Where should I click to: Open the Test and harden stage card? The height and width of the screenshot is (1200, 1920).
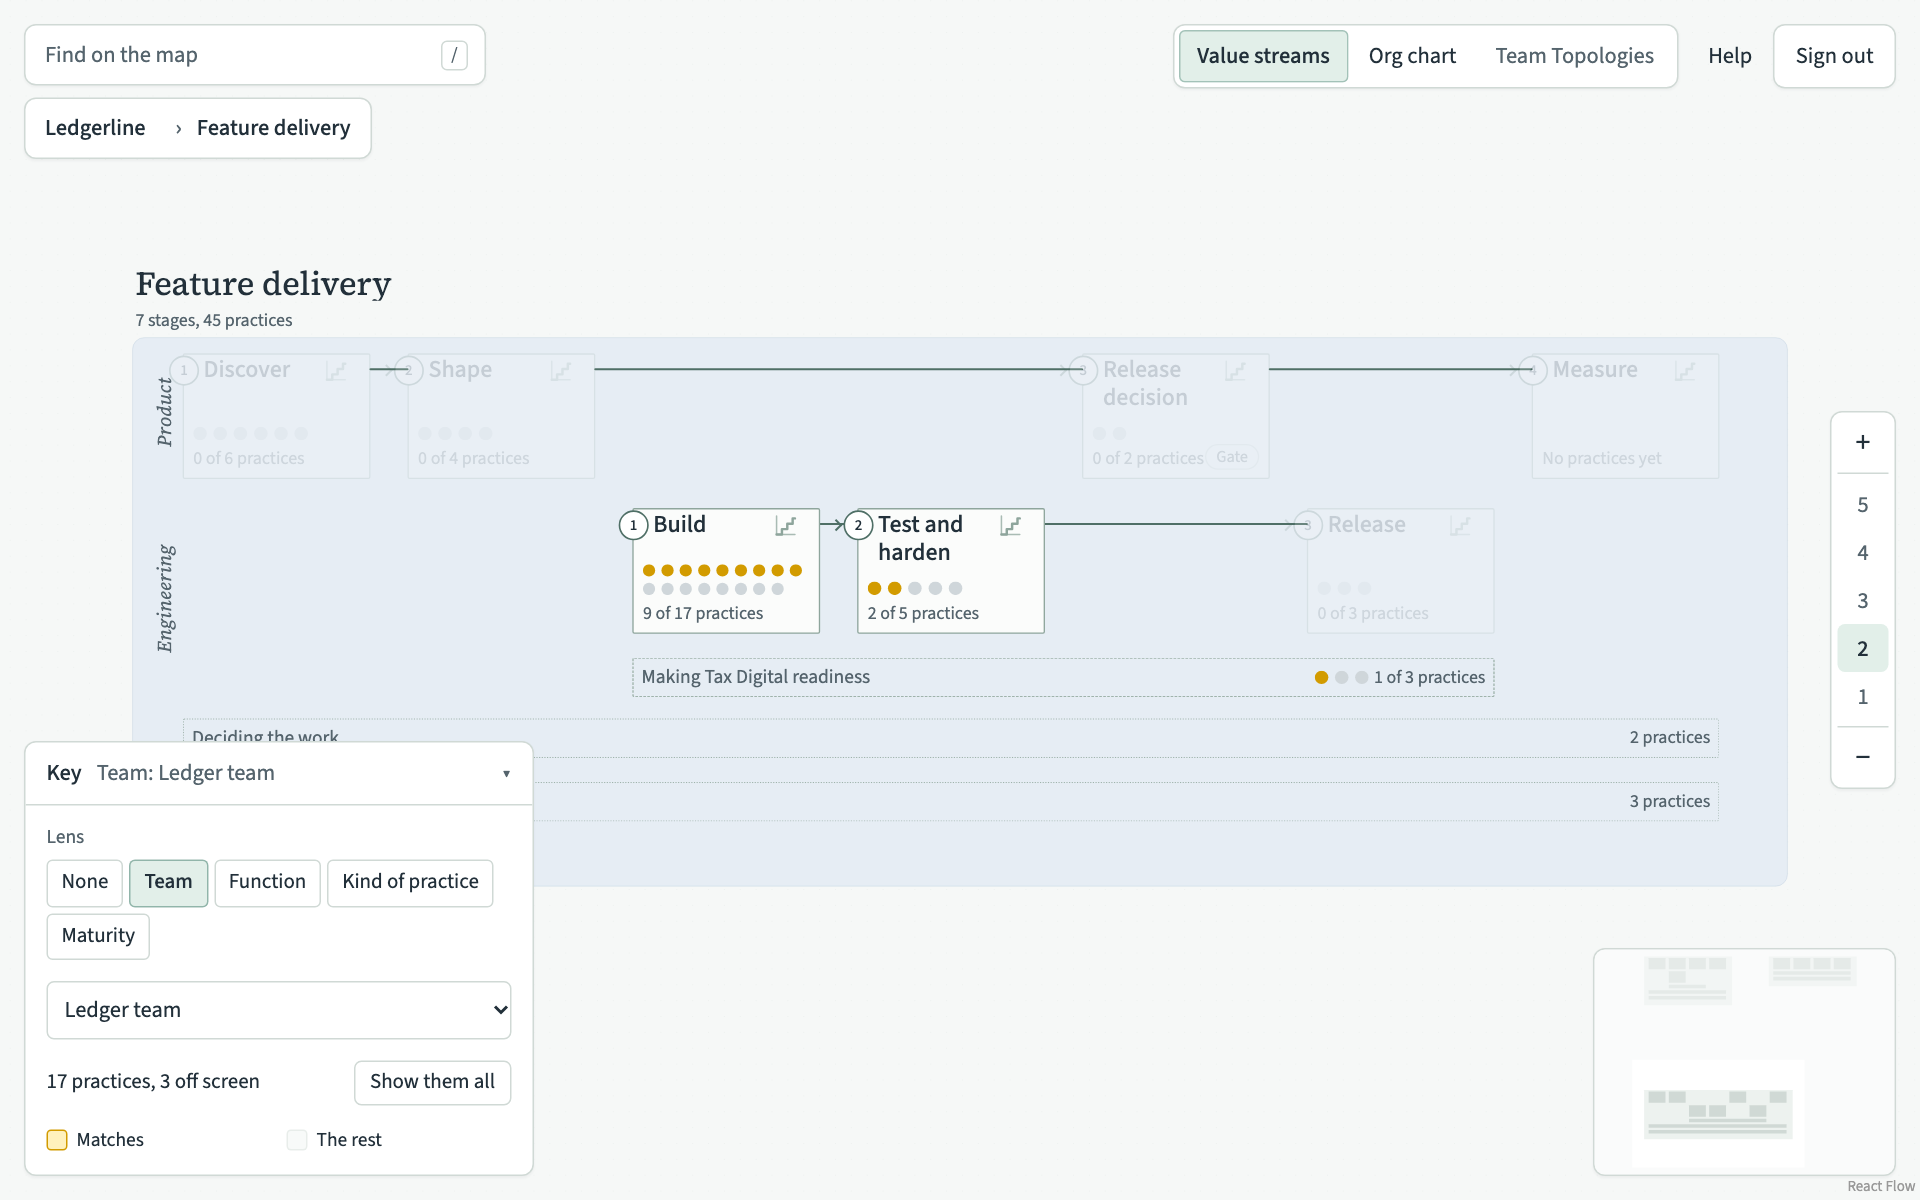click(x=951, y=571)
